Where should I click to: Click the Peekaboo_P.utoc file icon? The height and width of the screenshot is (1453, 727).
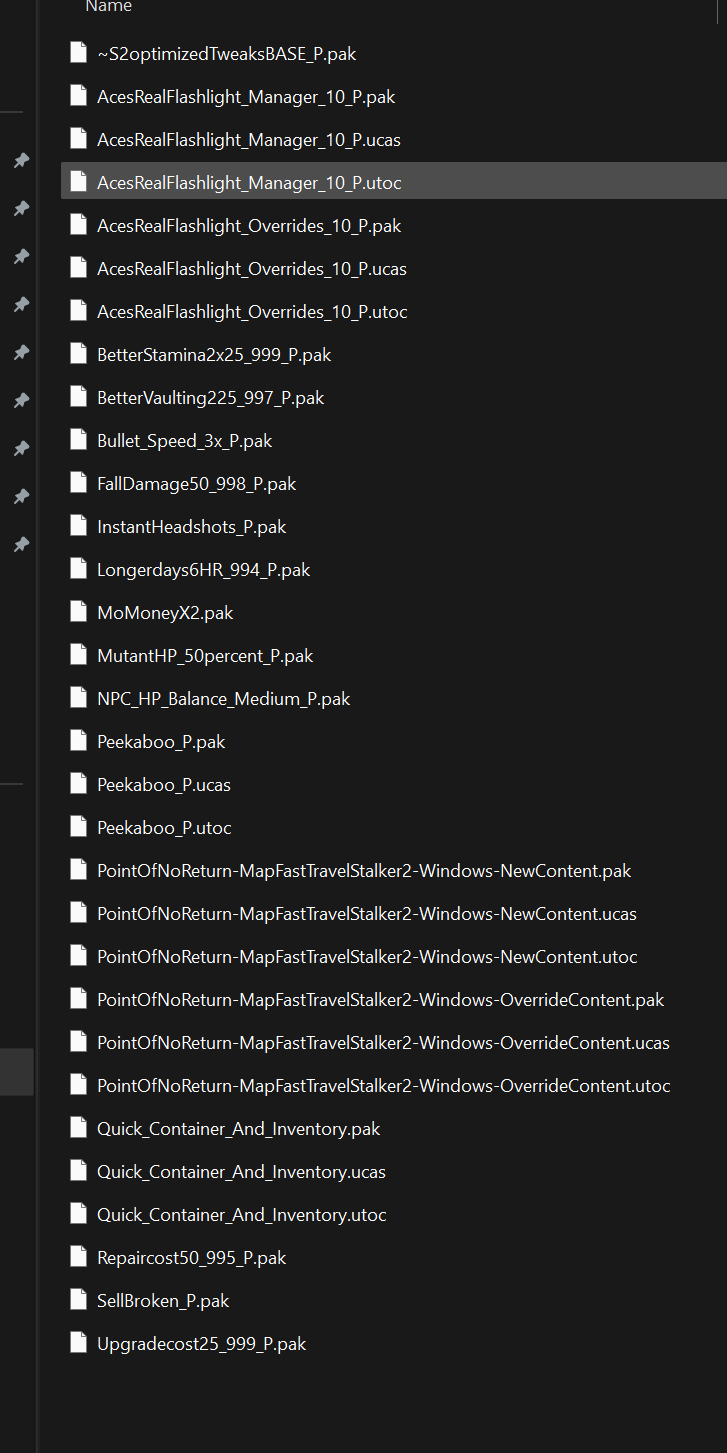(79, 827)
